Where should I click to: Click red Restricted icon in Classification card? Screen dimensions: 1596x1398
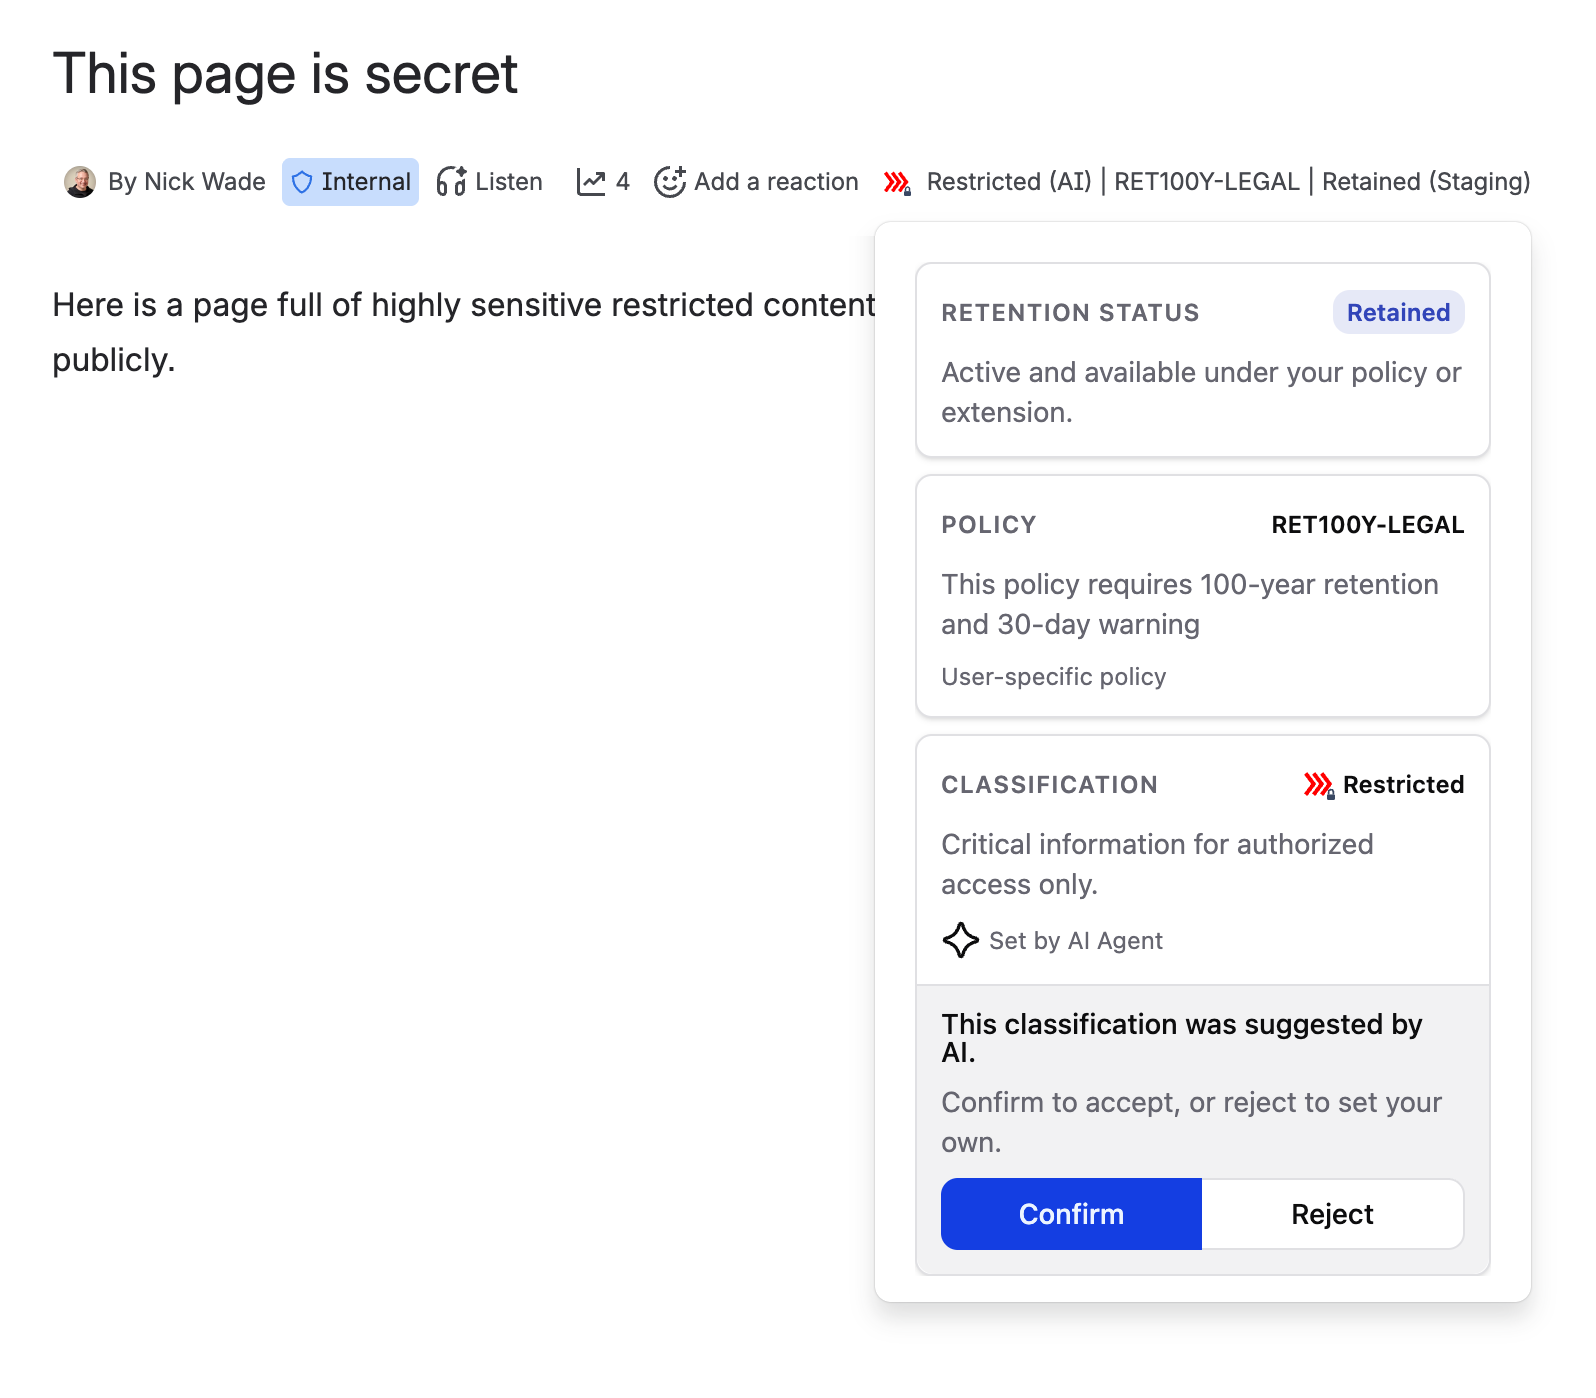pyautogui.click(x=1319, y=785)
